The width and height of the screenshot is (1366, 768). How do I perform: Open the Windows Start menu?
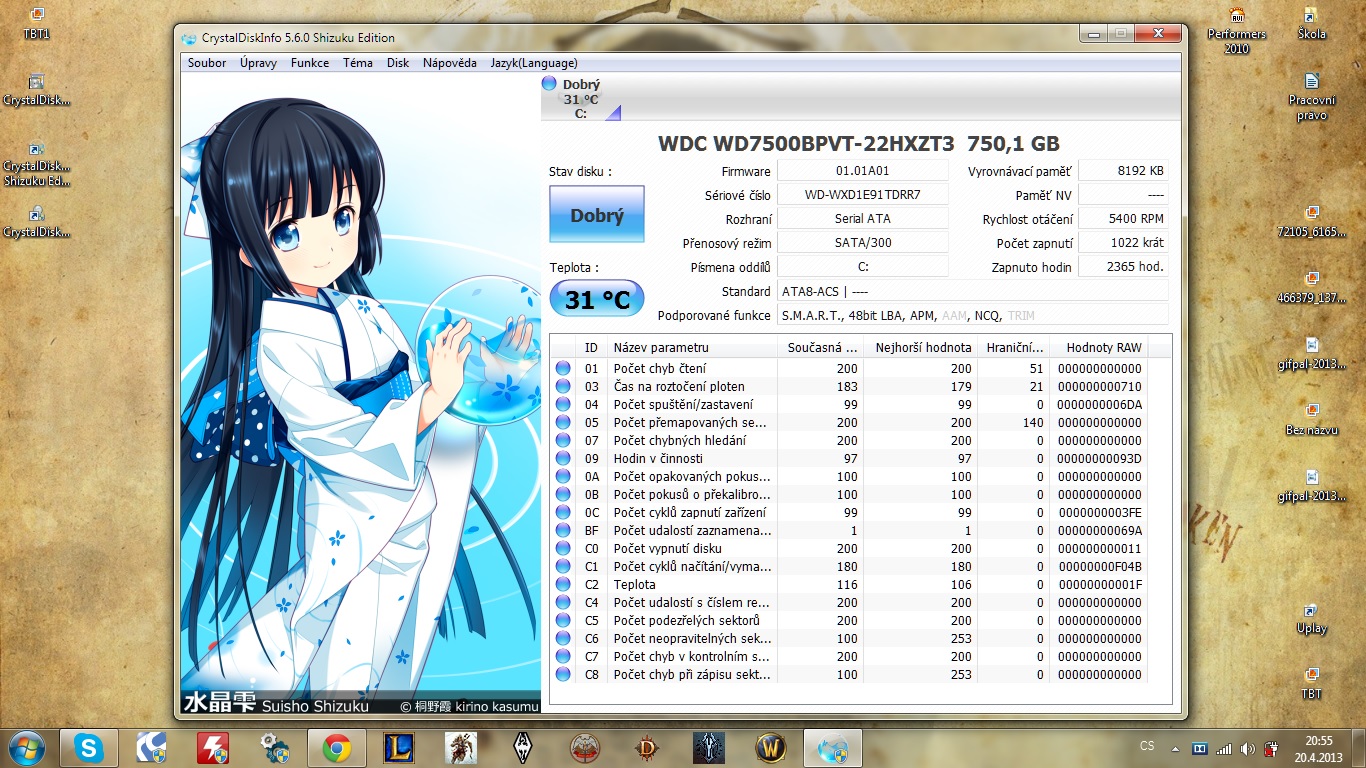tap(25, 748)
